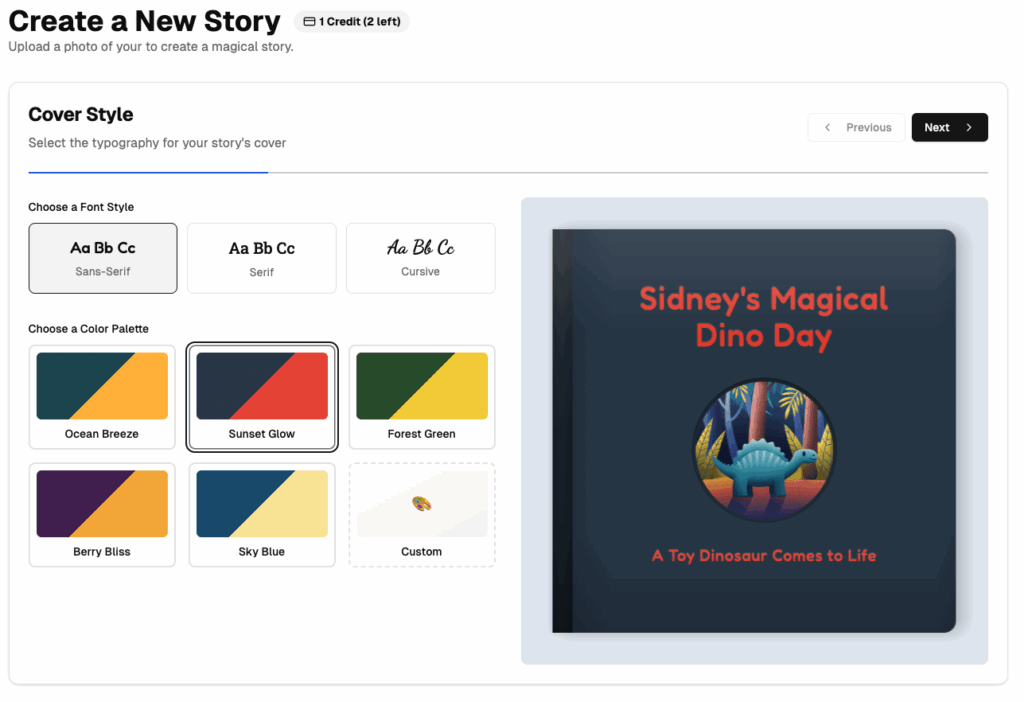This screenshot has width=1024, height=702.
Task: Click the right chevron on Next button
Action: click(969, 127)
